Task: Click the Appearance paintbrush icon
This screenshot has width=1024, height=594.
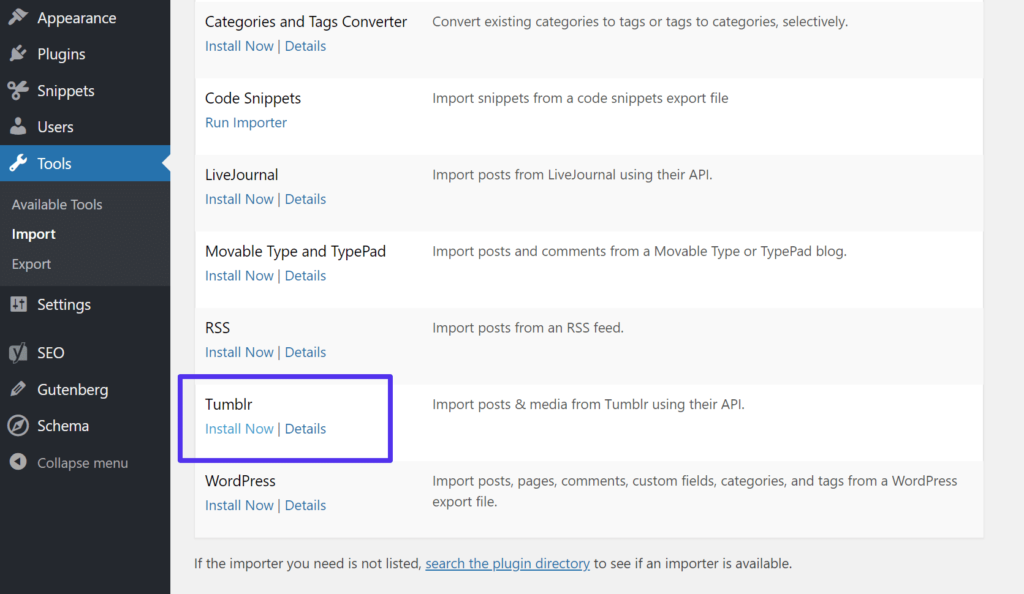Action: click(18, 18)
